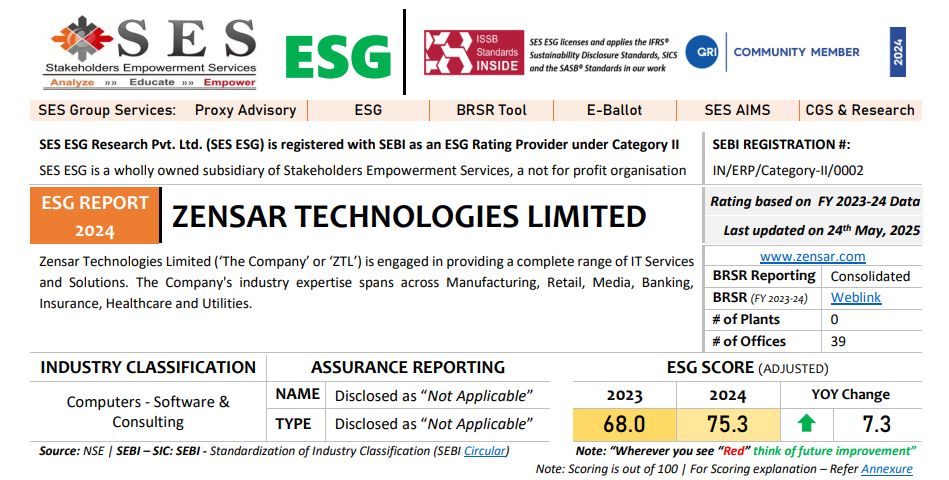Viewport: 949px width, 480px height.
Task: Click the 'BRSR Reporting' row label
Action: 764,276
